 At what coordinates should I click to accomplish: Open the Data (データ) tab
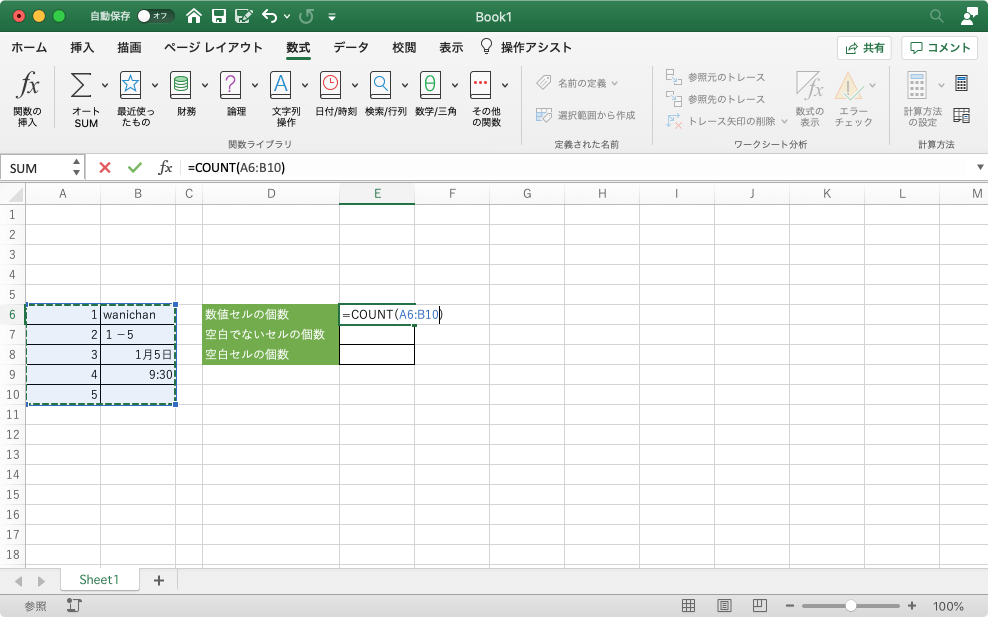click(351, 47)
